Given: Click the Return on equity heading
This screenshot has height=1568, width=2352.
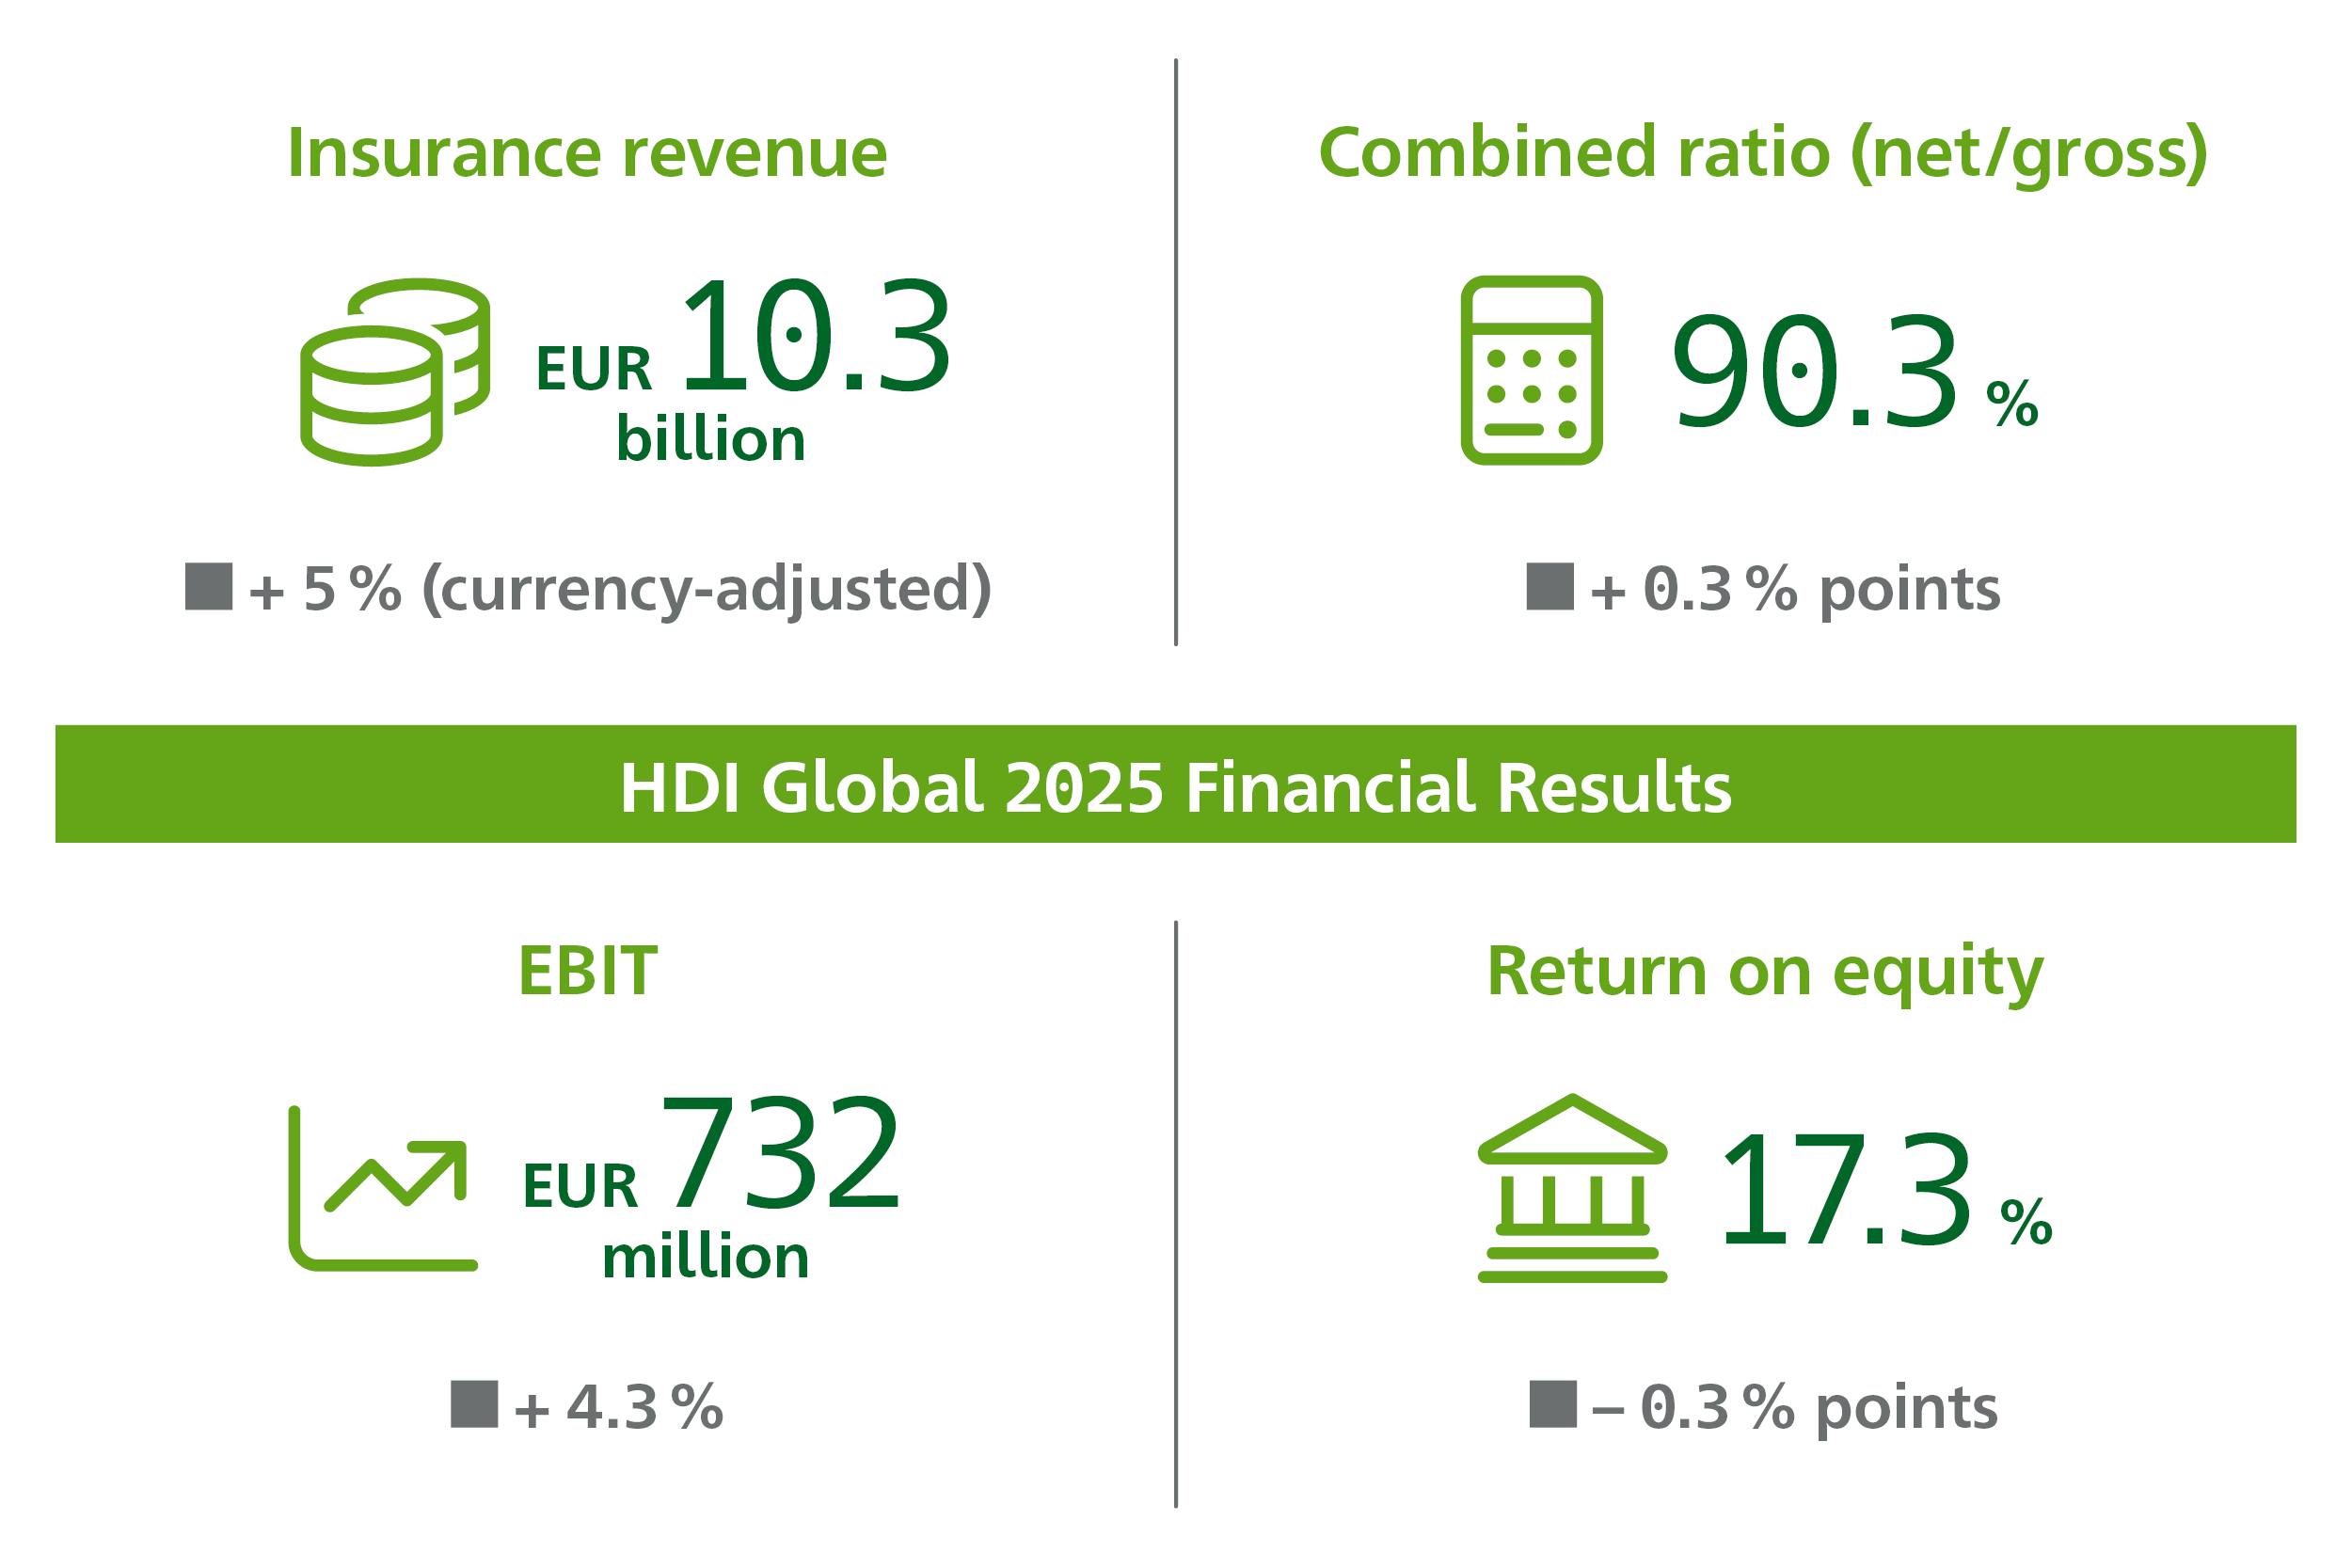Looking at the screenshot, I should click(x=1765, y=971).
